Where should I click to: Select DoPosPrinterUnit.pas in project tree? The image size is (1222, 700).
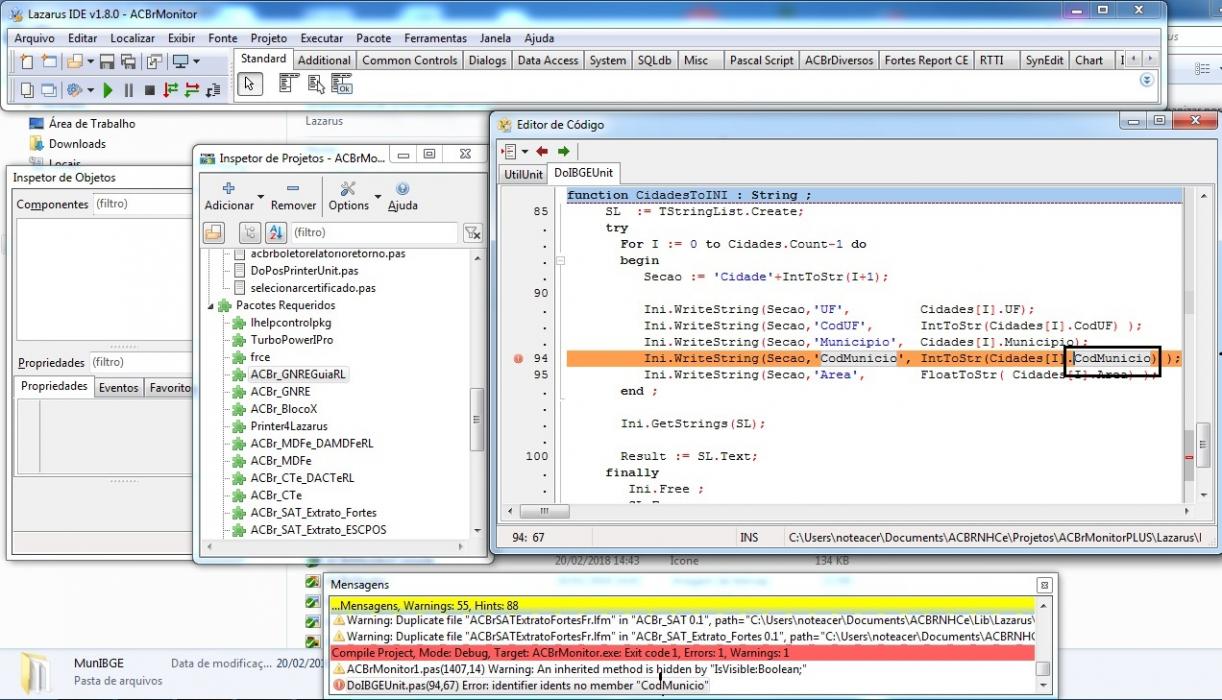pos(304,270)
